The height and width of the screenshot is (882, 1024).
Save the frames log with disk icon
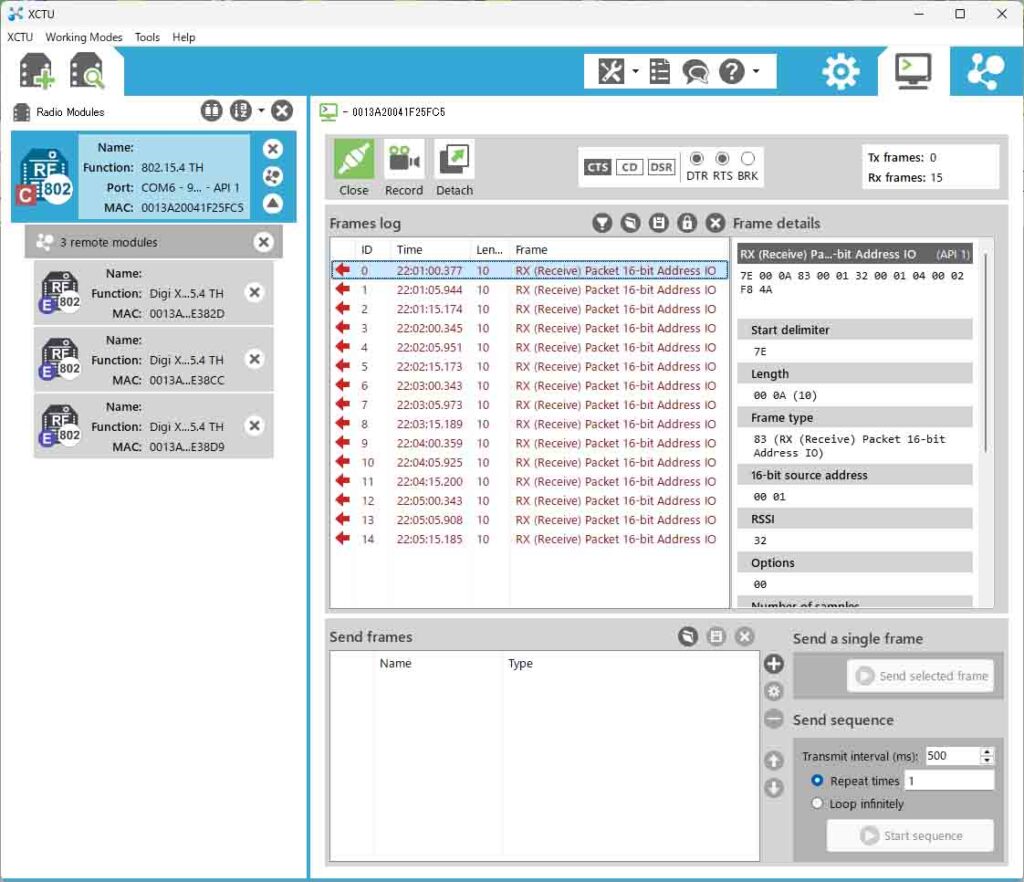click(658, 223)
